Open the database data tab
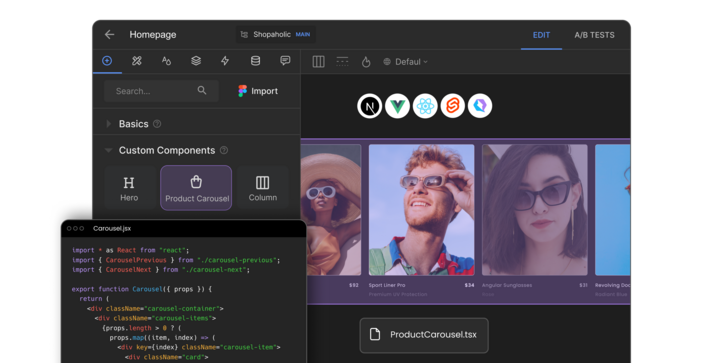 (x=255, y=61)
